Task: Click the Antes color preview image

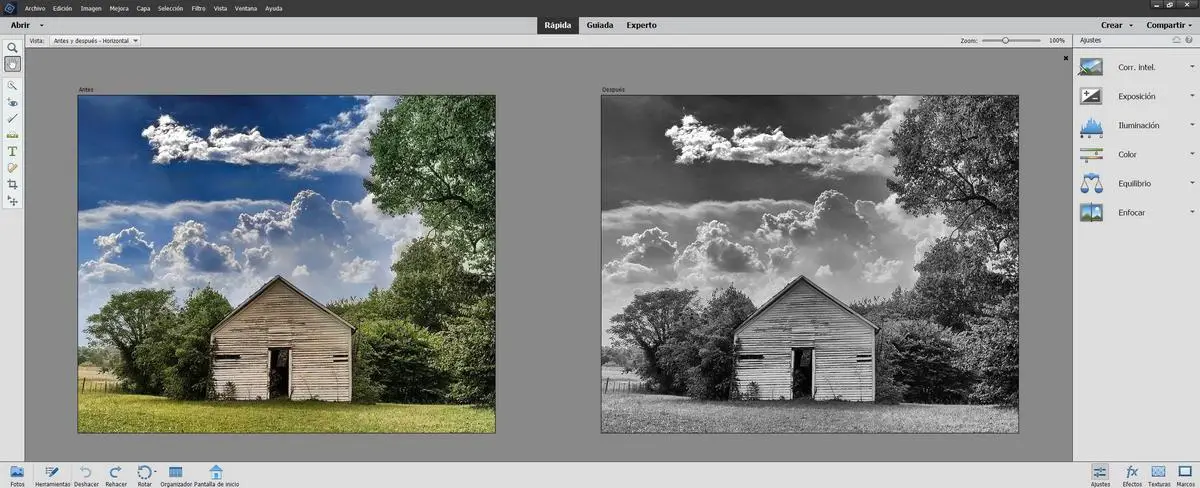Action: point(286,264)
